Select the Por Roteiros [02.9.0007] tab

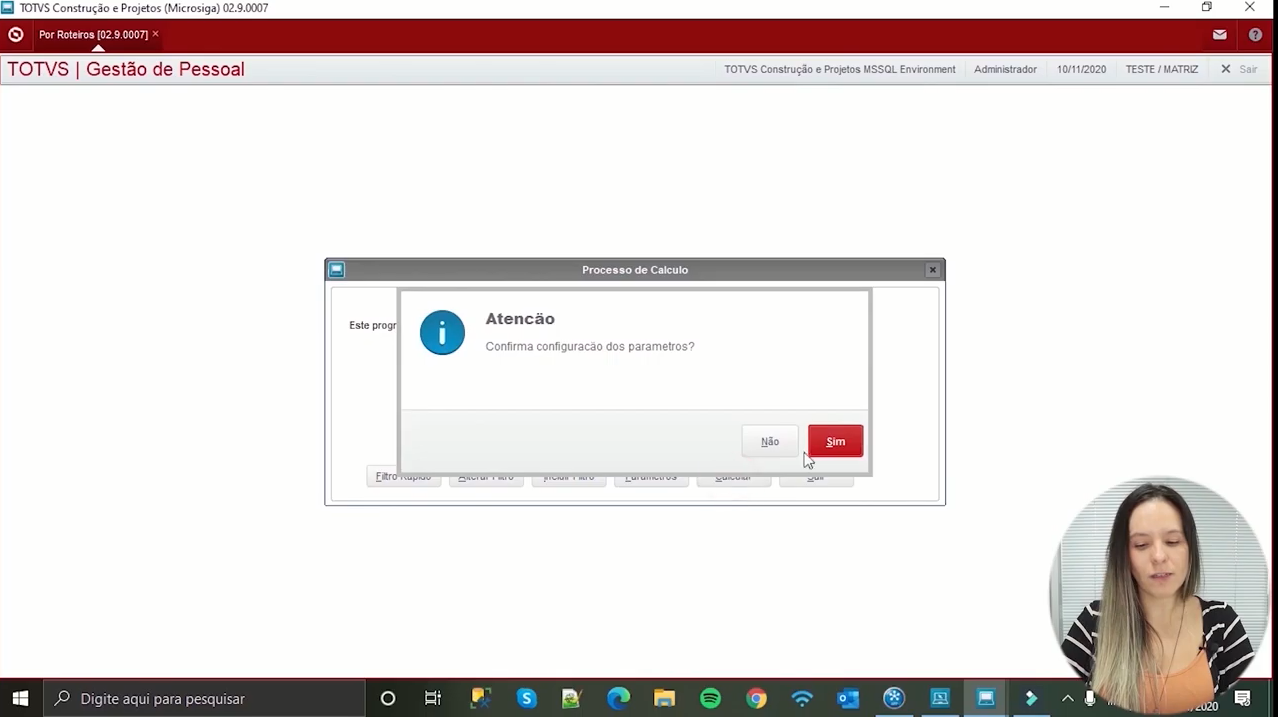coord(93,35)
